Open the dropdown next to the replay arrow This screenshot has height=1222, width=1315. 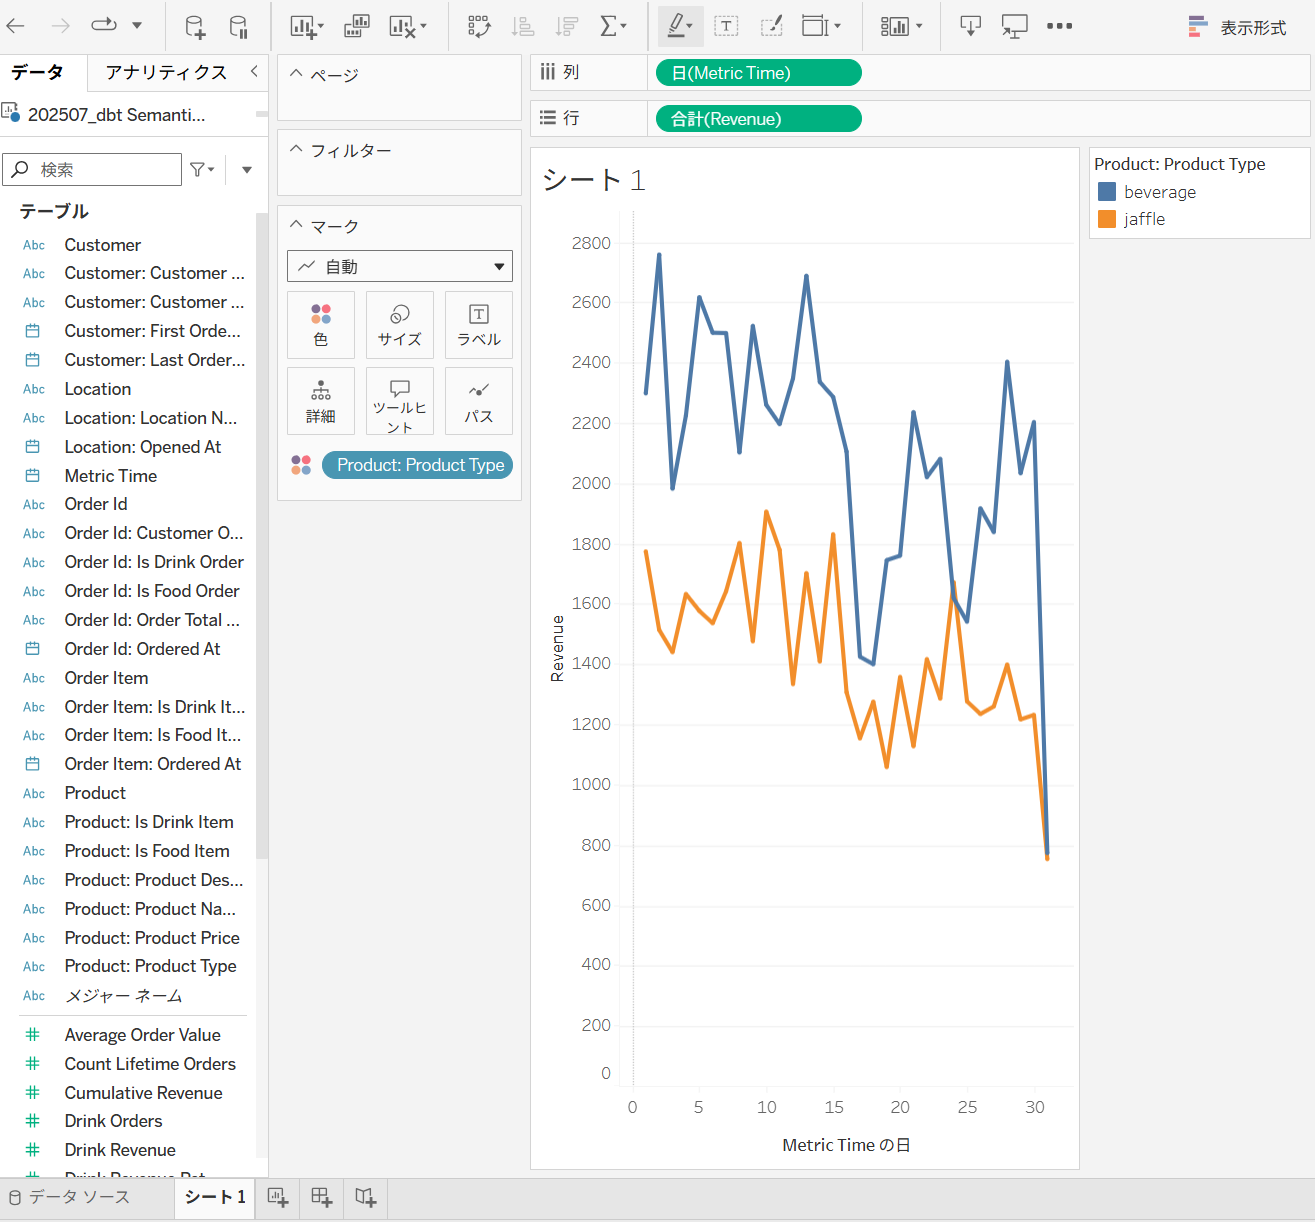(137, 26)
